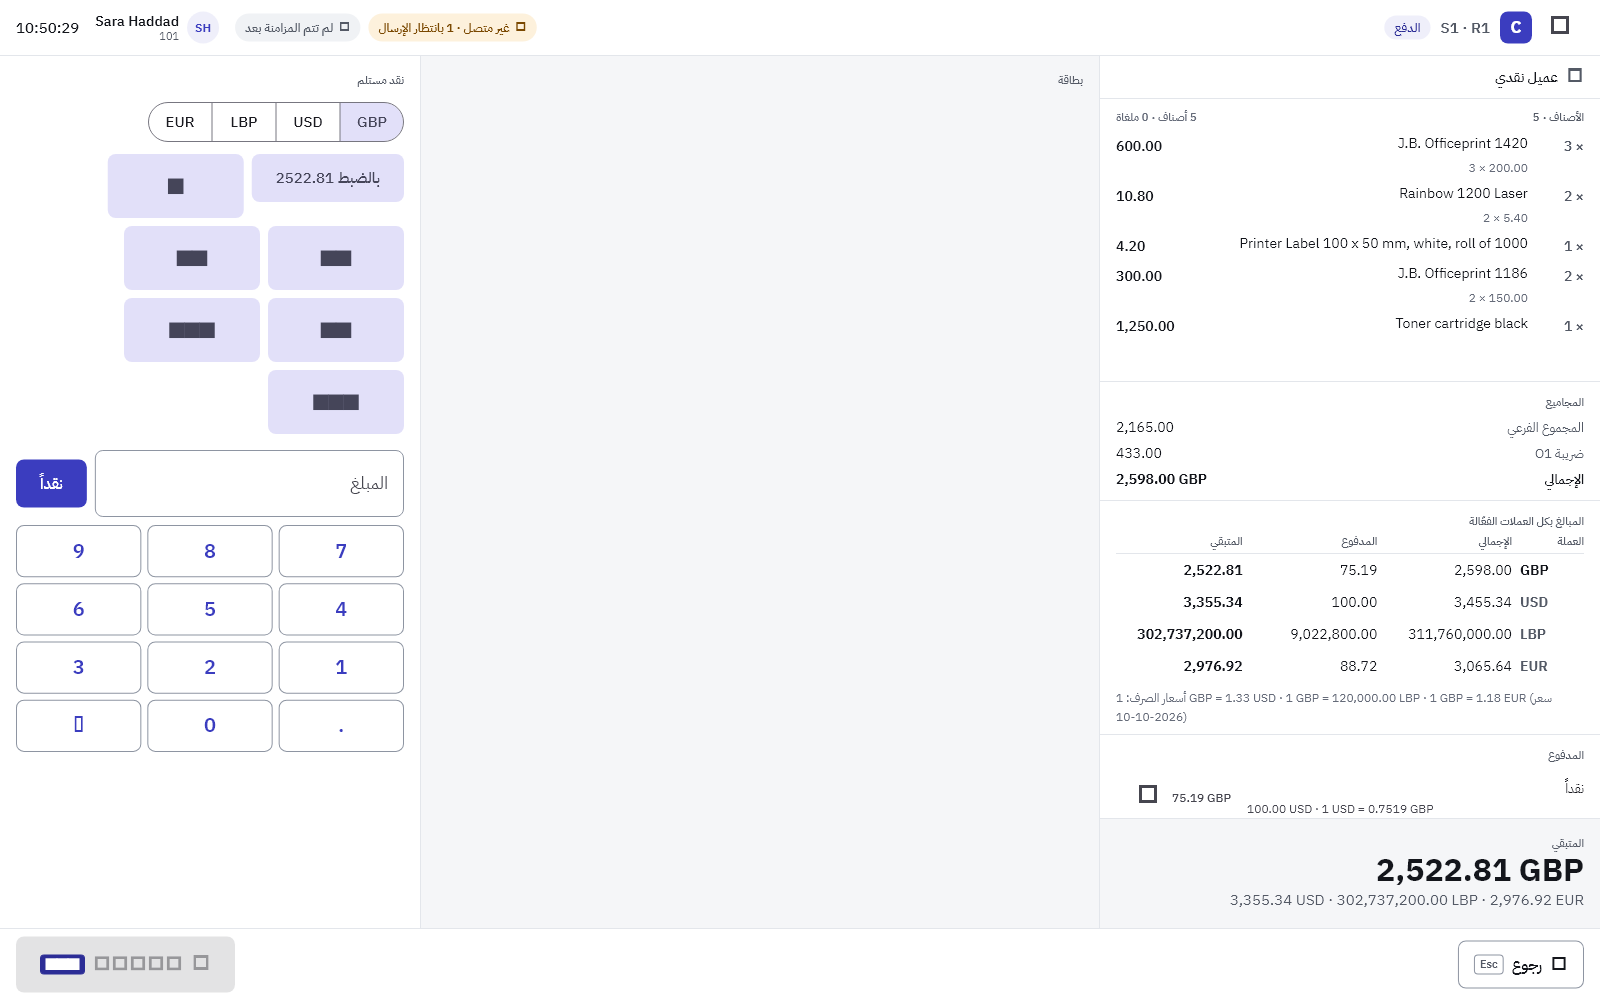Open the square menu icon at top-right

pos(1560,25)
